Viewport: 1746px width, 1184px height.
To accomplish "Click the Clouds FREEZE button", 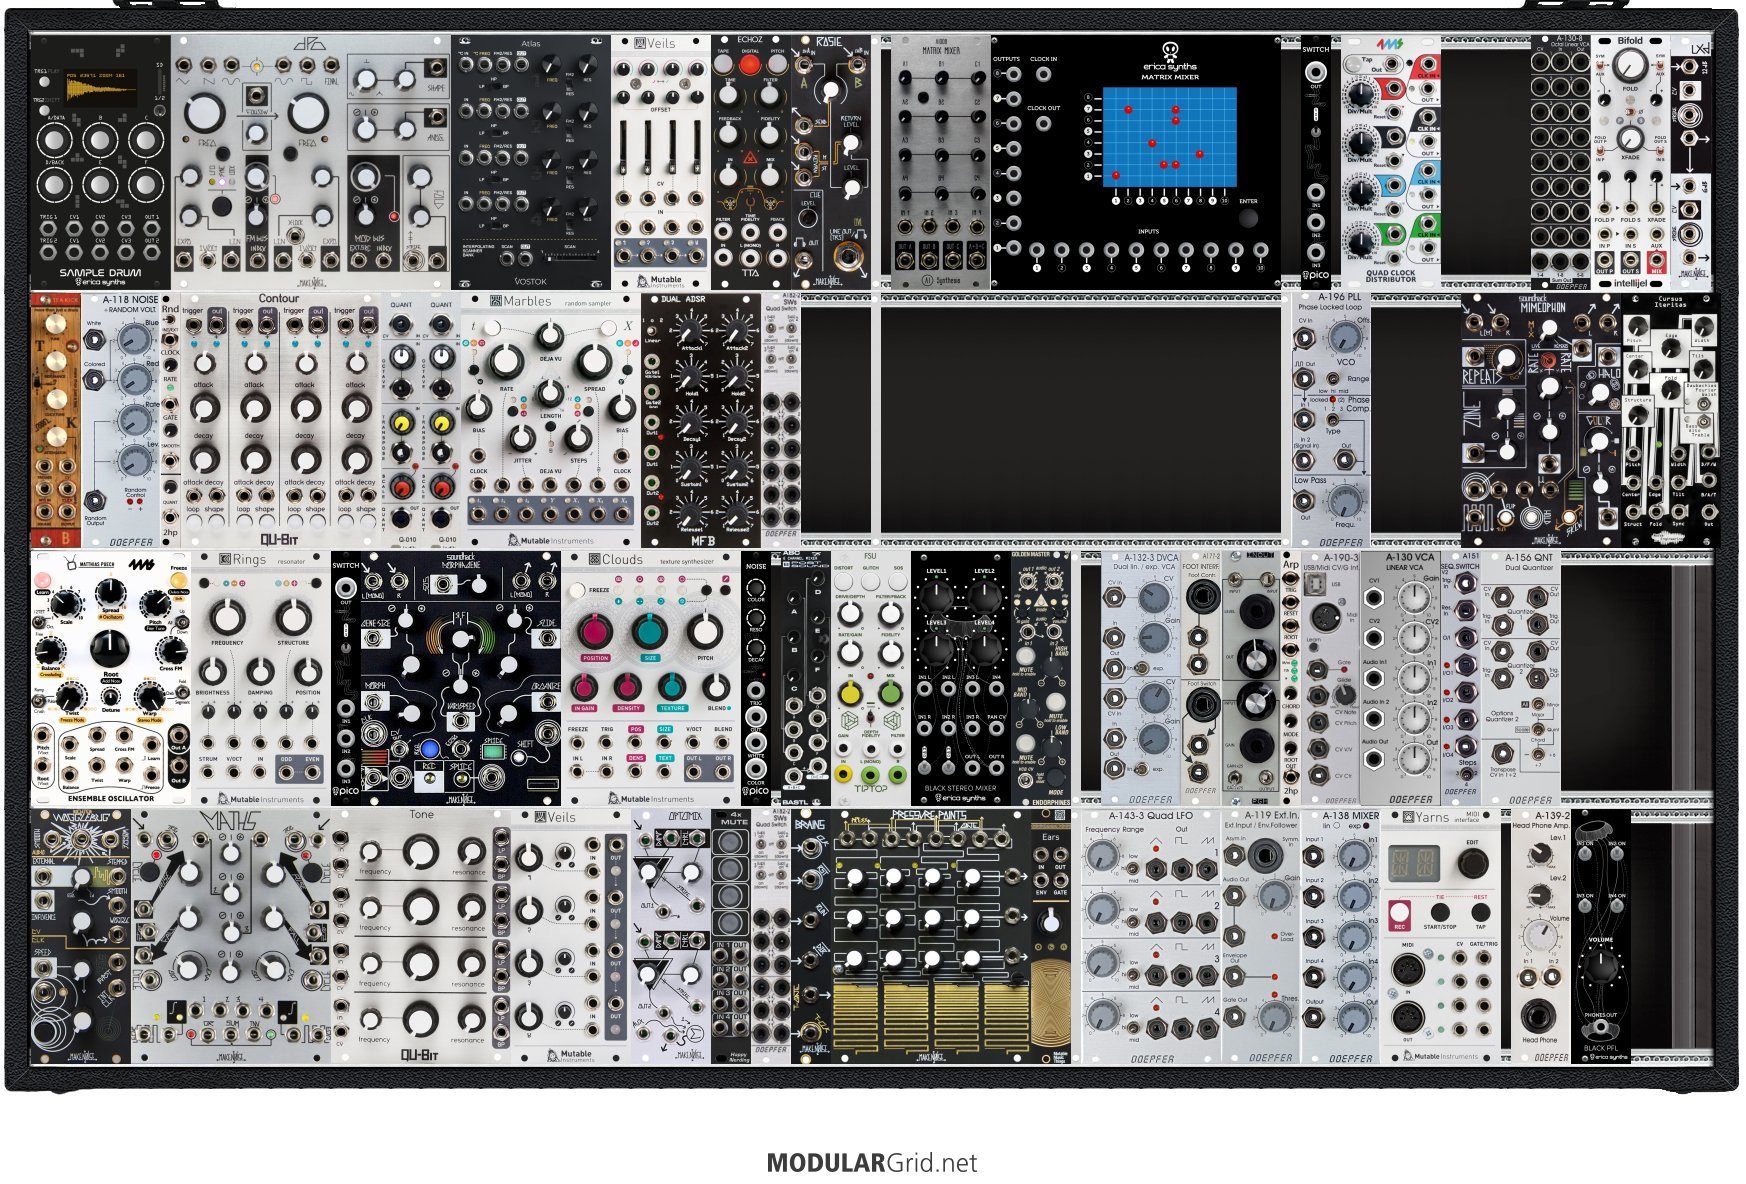I will point(577,591).
